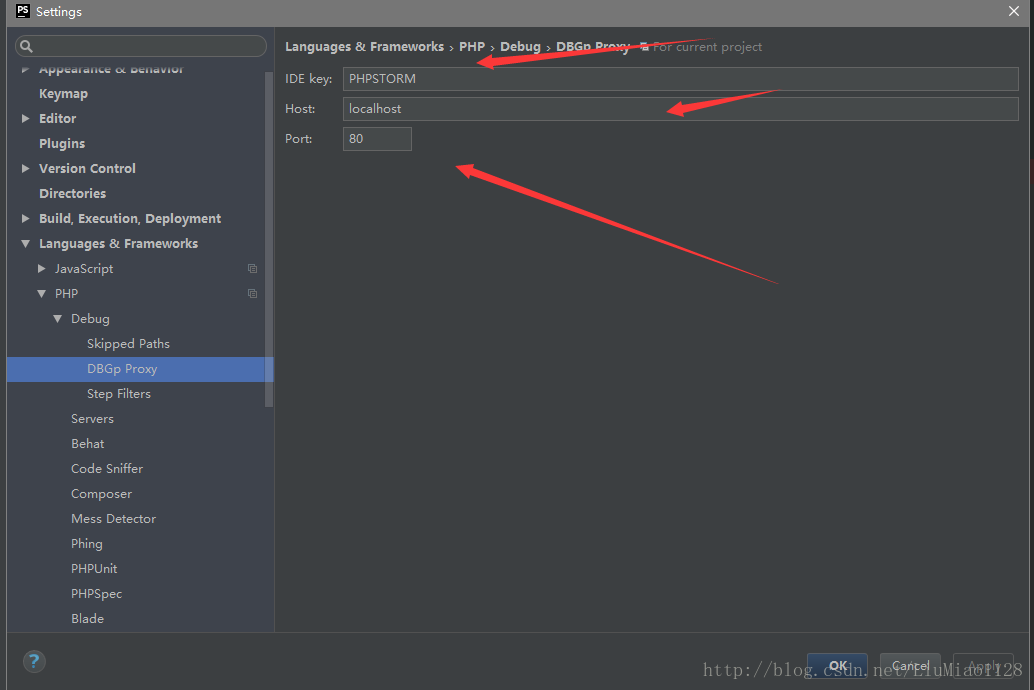Expand the Editor settings node

coord(25,119)
